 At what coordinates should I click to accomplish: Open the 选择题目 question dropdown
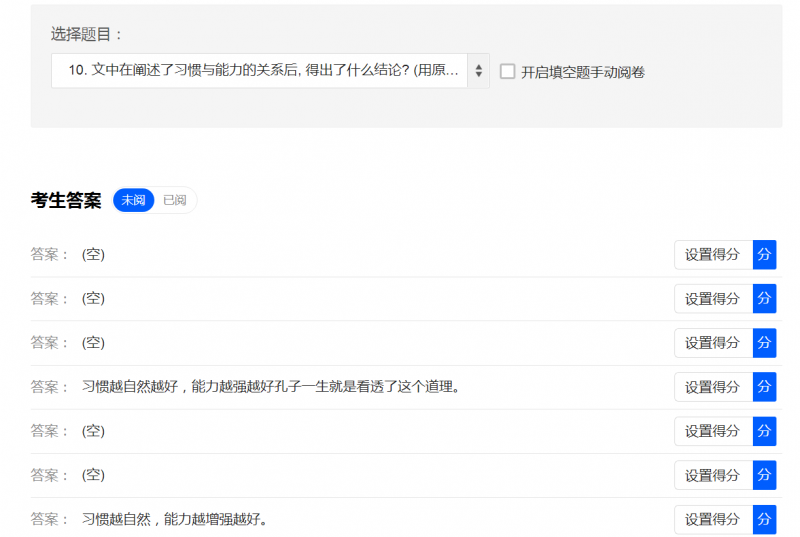(270, 71)
